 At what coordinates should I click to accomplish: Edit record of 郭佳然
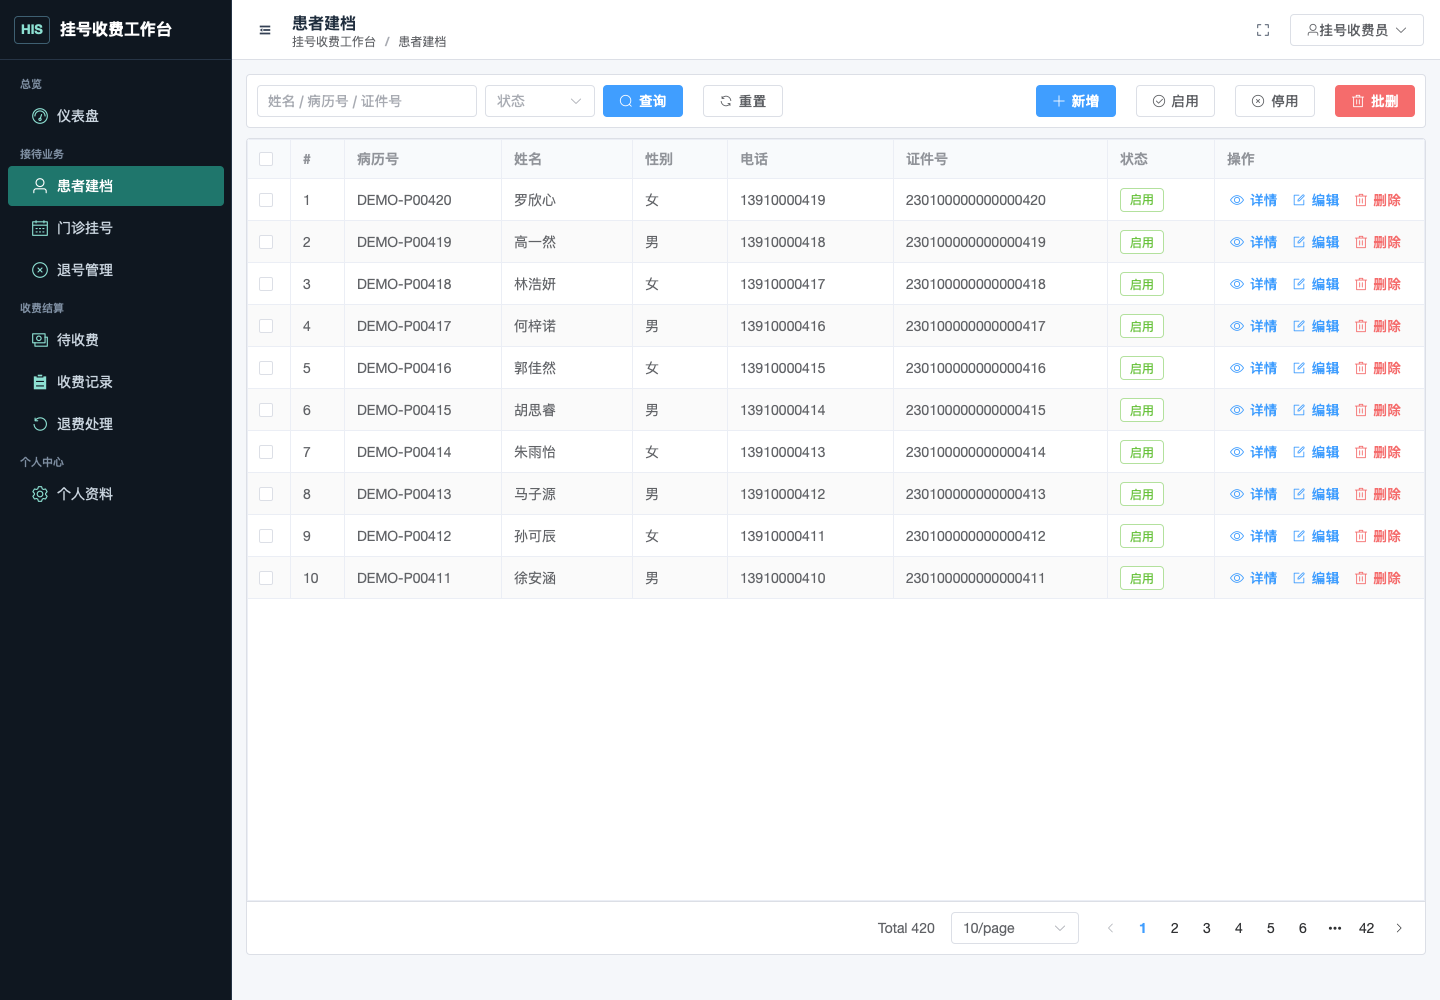[1315, 368]
